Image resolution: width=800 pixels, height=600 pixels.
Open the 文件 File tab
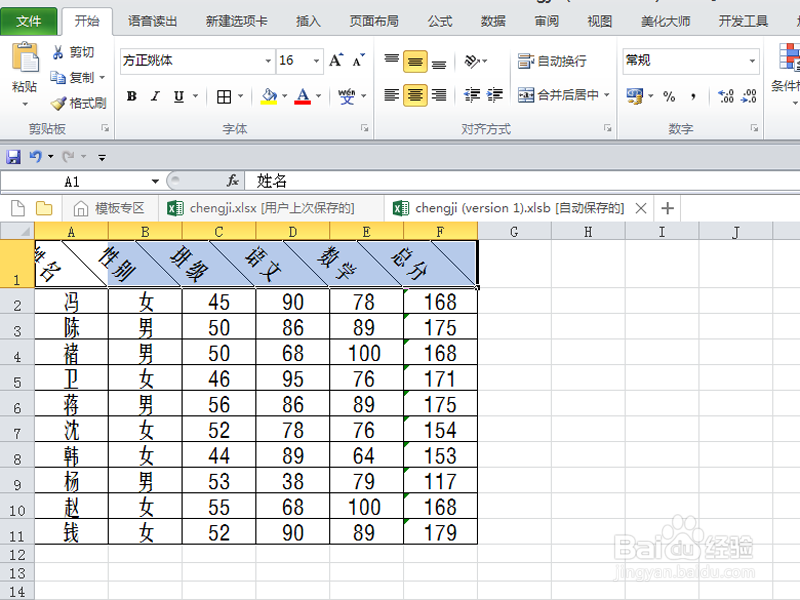point(29,21)
